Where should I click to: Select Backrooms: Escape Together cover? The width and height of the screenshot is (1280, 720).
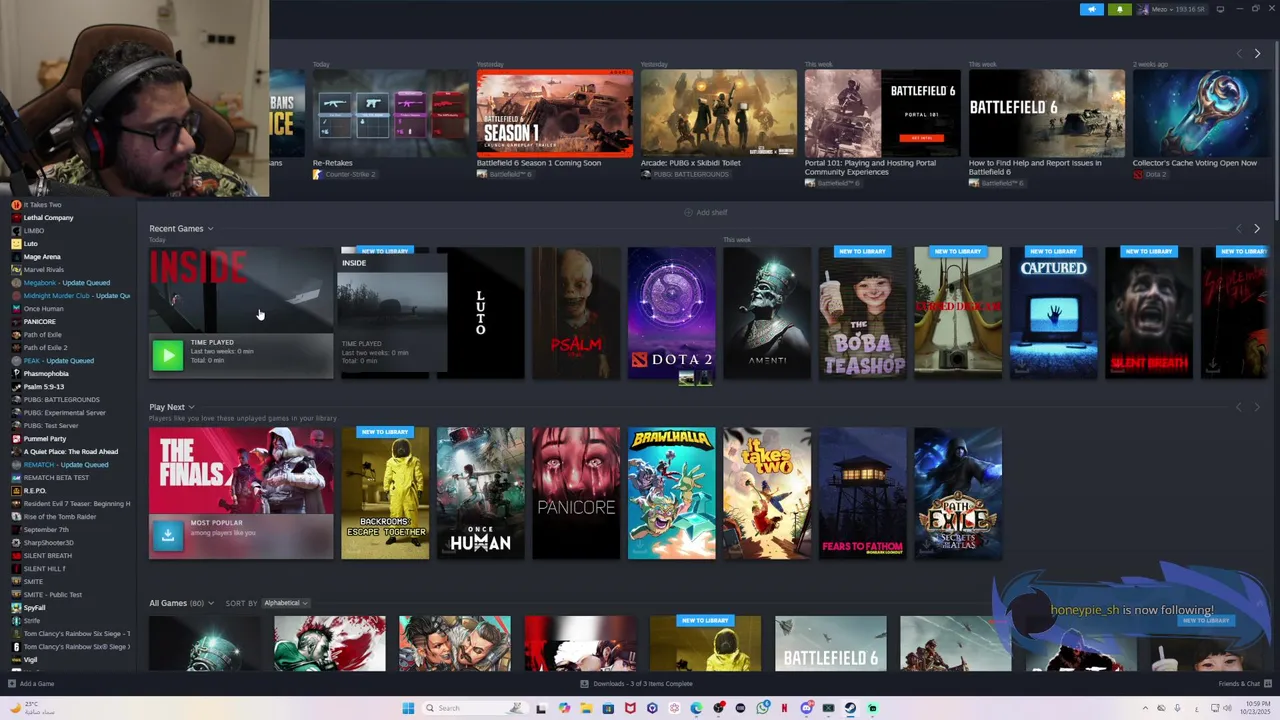pyautogui.click(x=385, y=493)
